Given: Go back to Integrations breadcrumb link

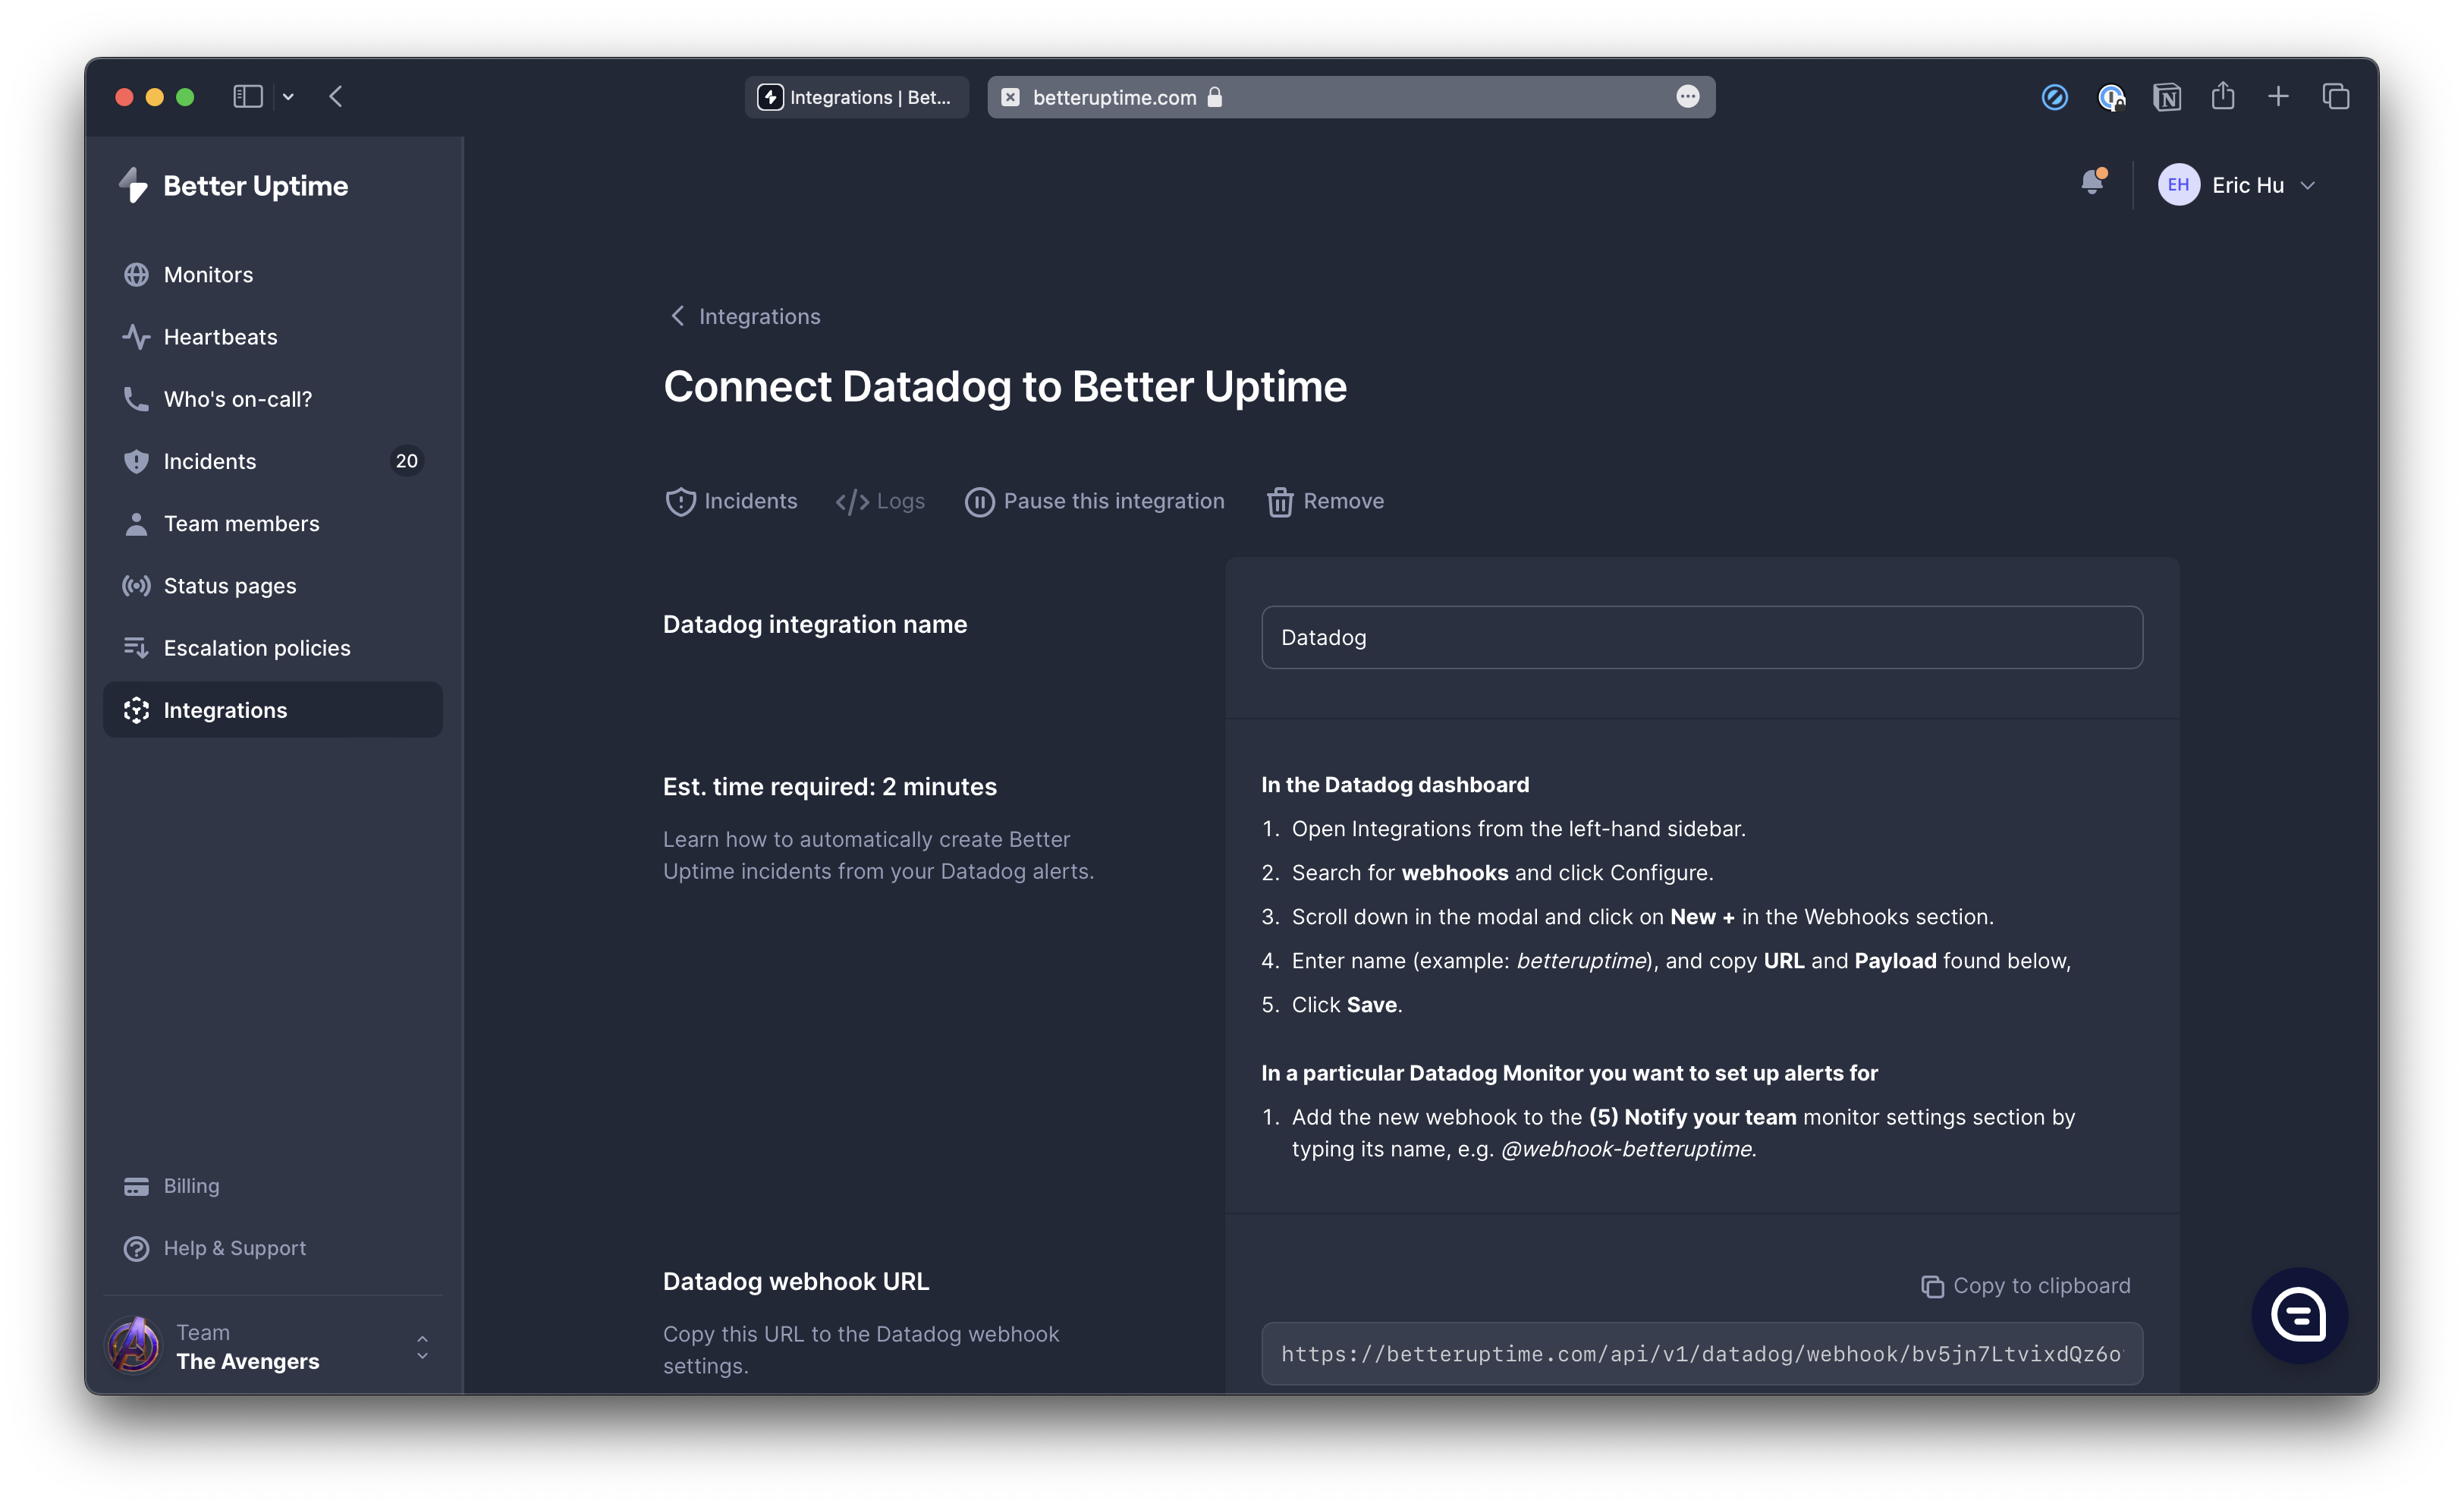Looking at the screenshot, I should pos(745,316).
